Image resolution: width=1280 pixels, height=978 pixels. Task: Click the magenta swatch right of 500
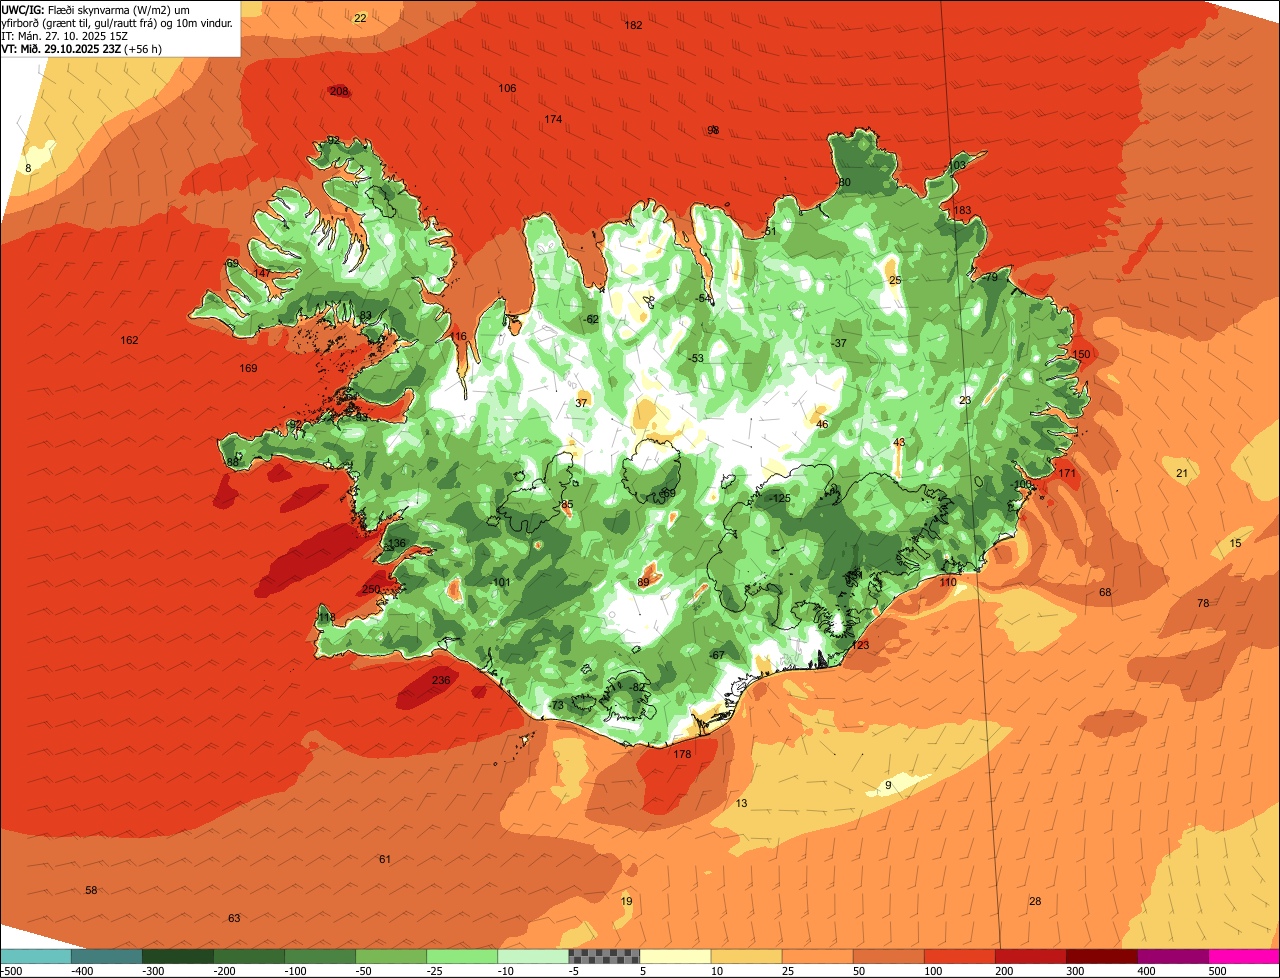click(x=1244, y=956)
